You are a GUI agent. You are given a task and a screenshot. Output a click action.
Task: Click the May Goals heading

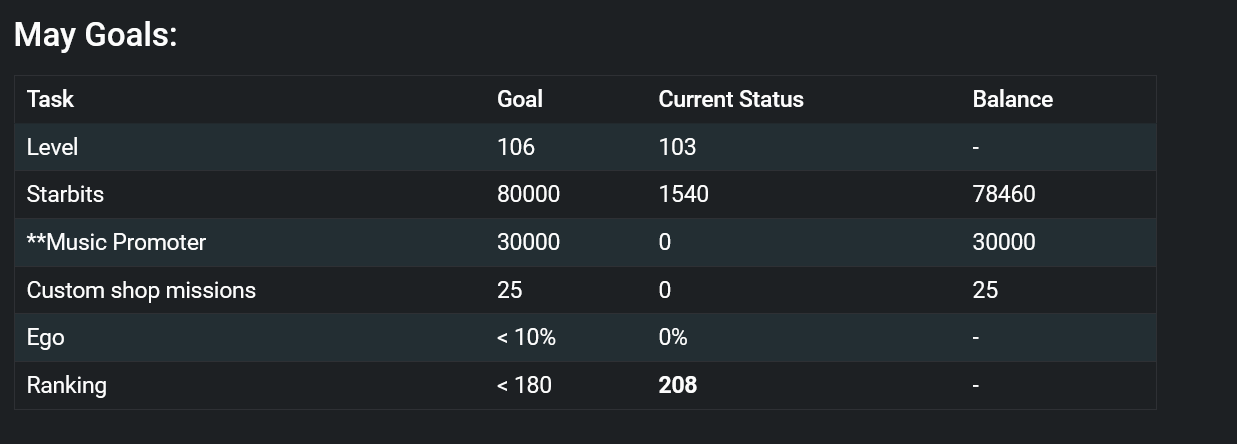(95, 36)
